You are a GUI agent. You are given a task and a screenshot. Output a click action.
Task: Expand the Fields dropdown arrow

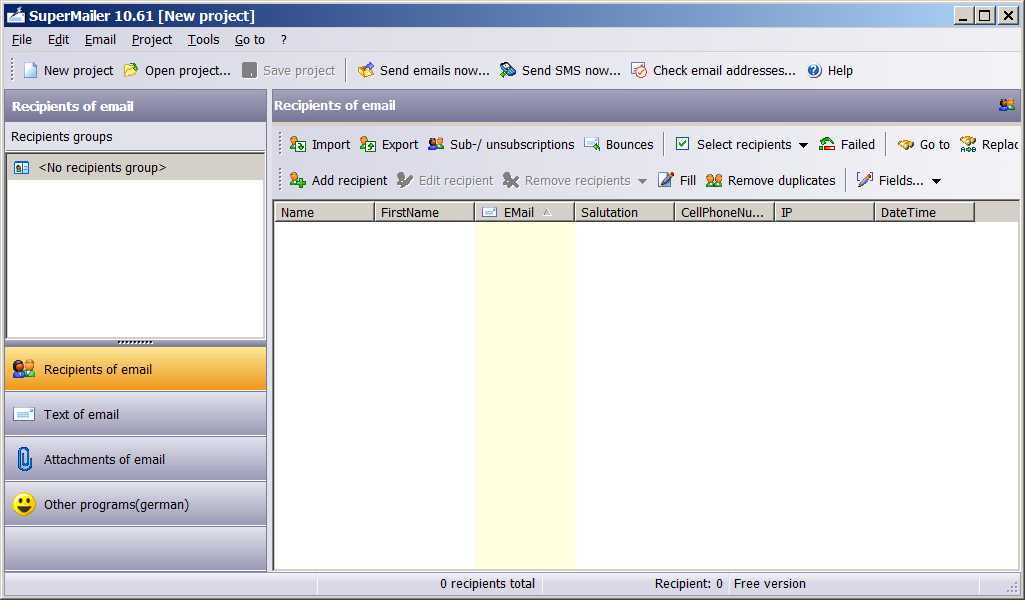(x=936, y=182)
